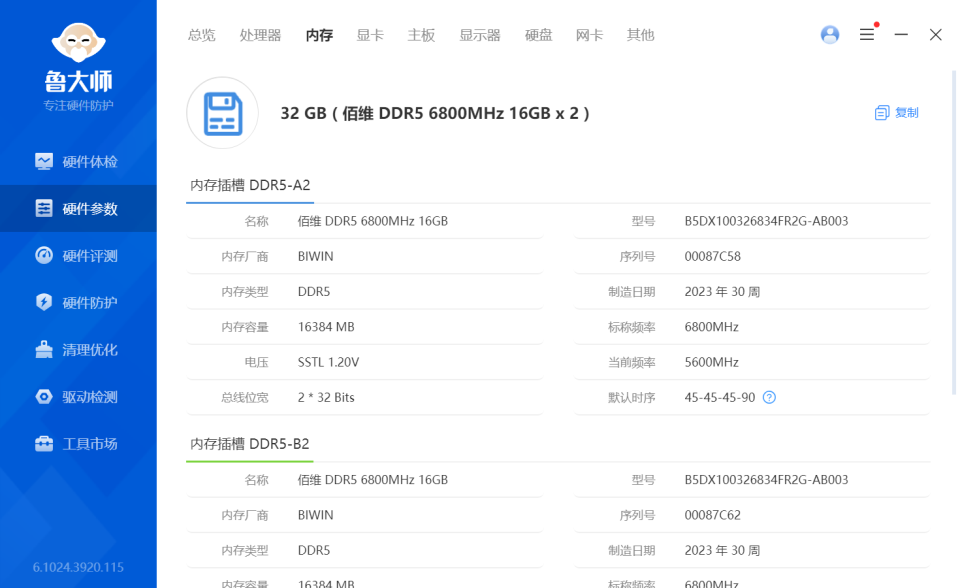Click 佰维 DDR5 6800MHz 16GB name in DDR5-B2

pyautogui.click(x=372, y=480)
